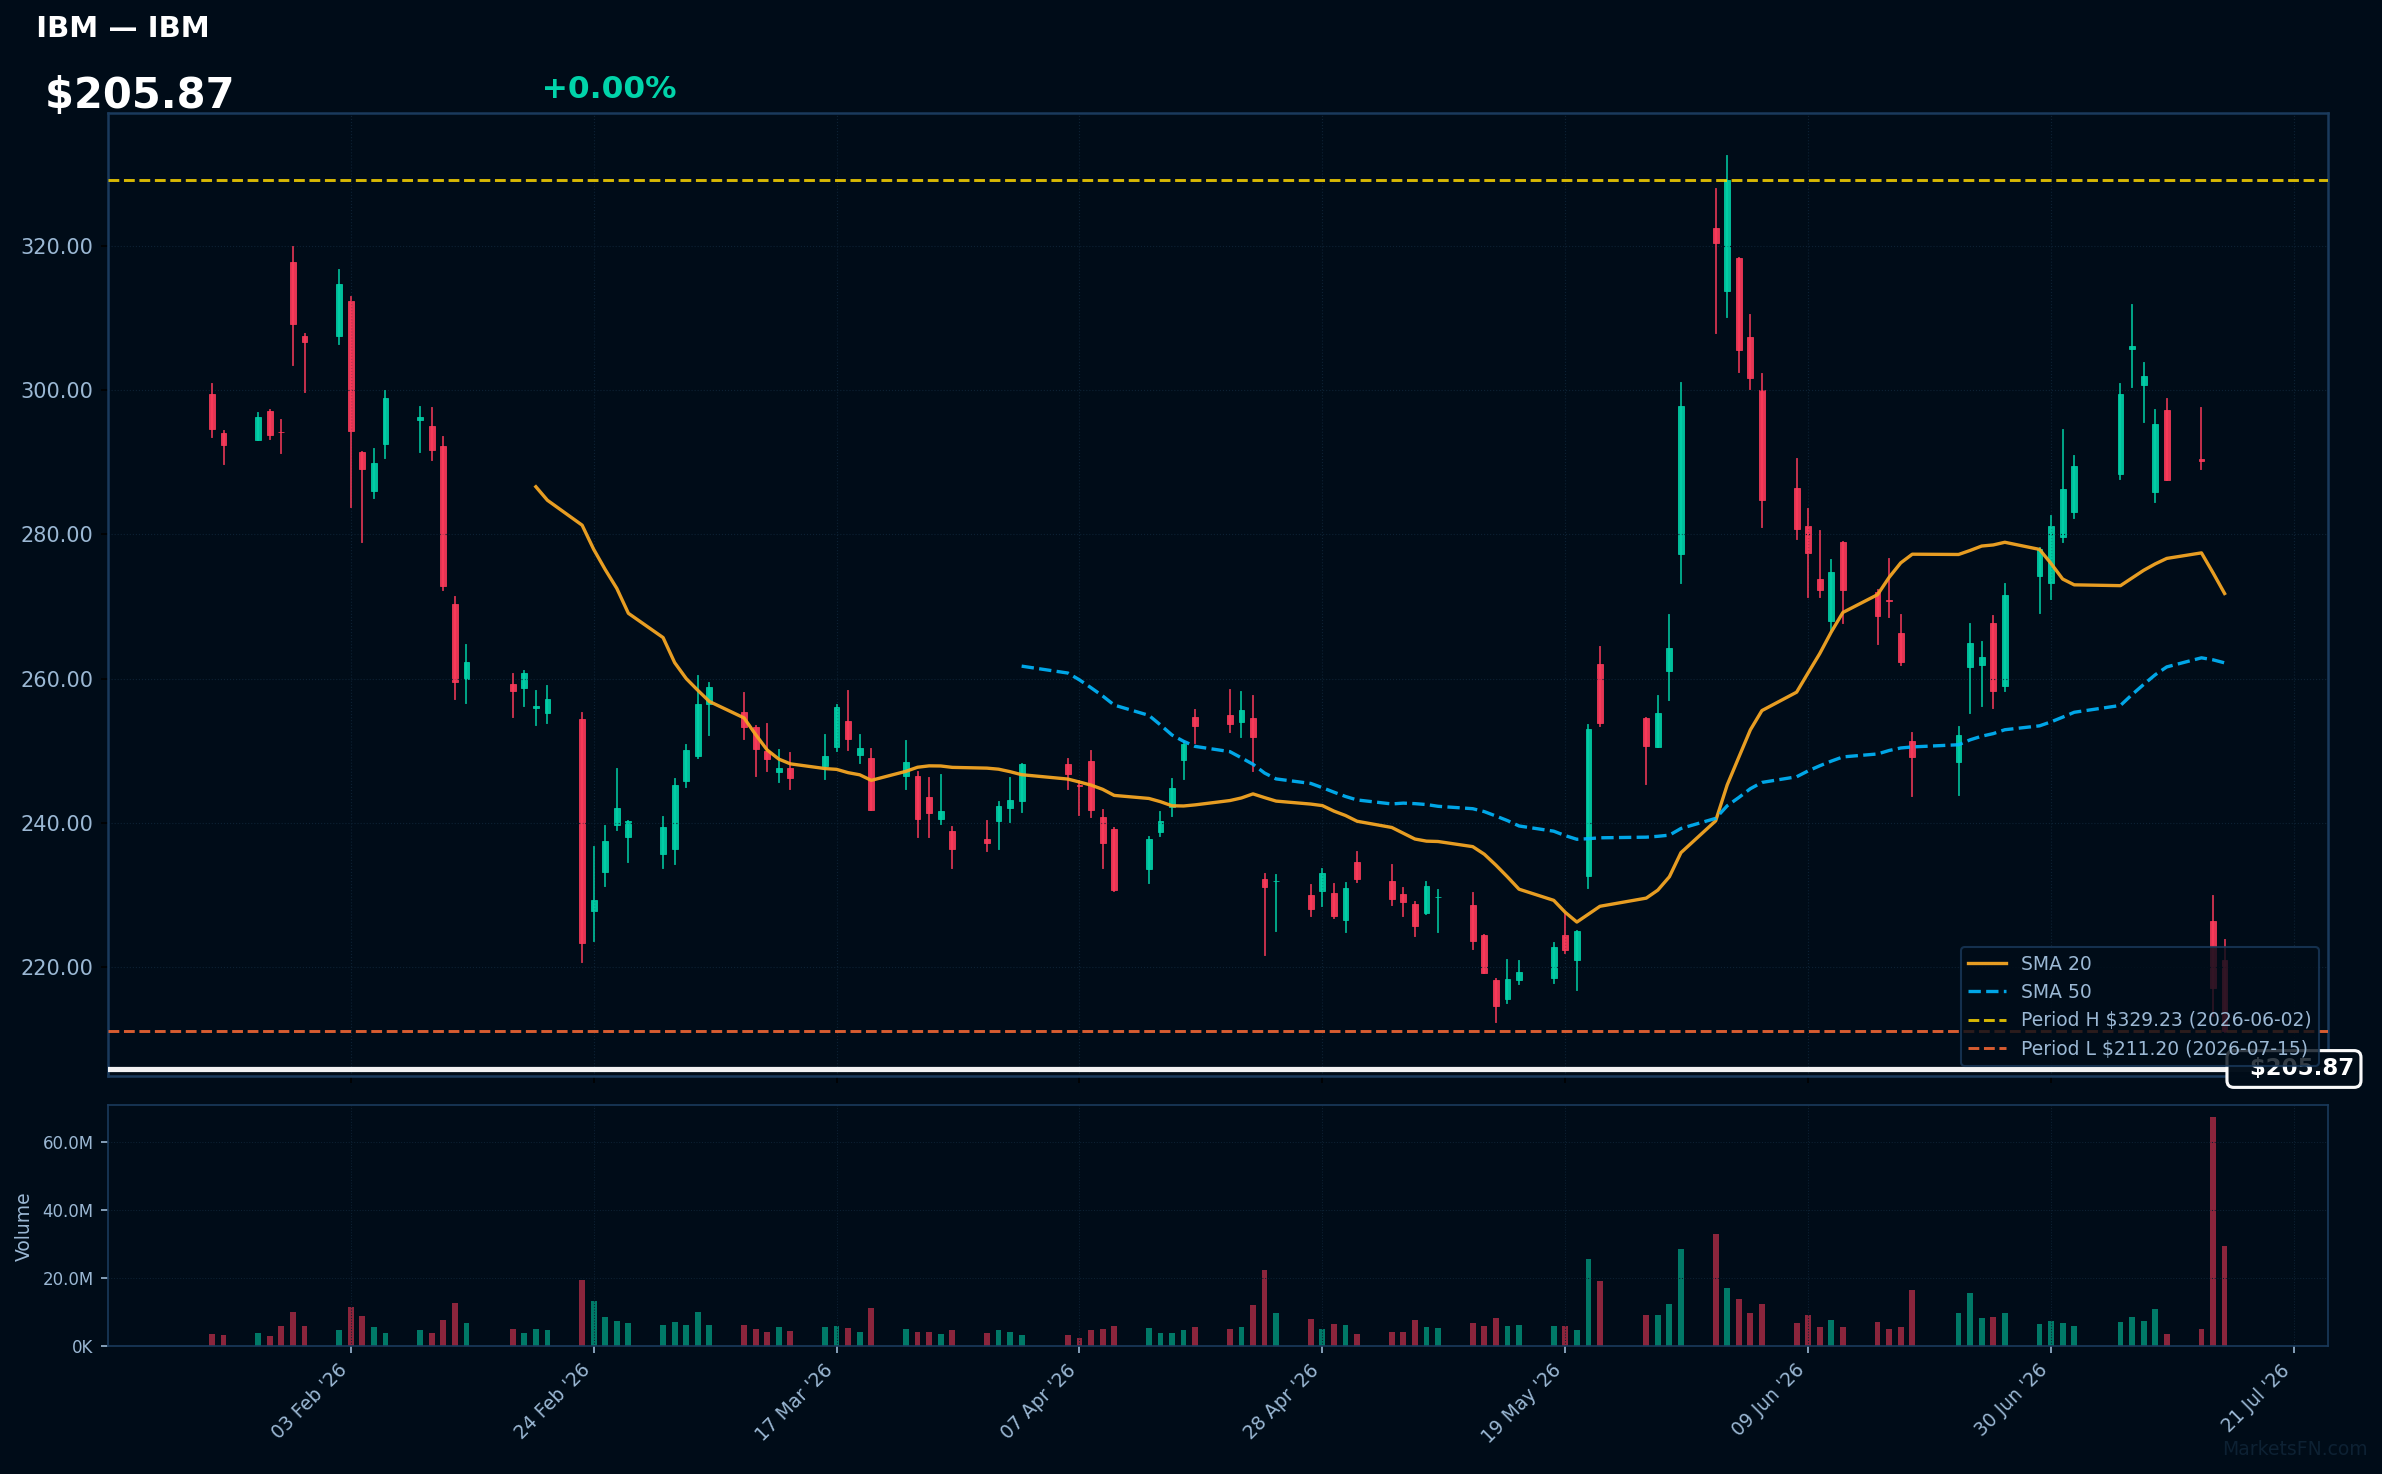Click the $205.87 current price tag
This screenshot has height=1474, width=2382.
(x=2293, y=1068)
